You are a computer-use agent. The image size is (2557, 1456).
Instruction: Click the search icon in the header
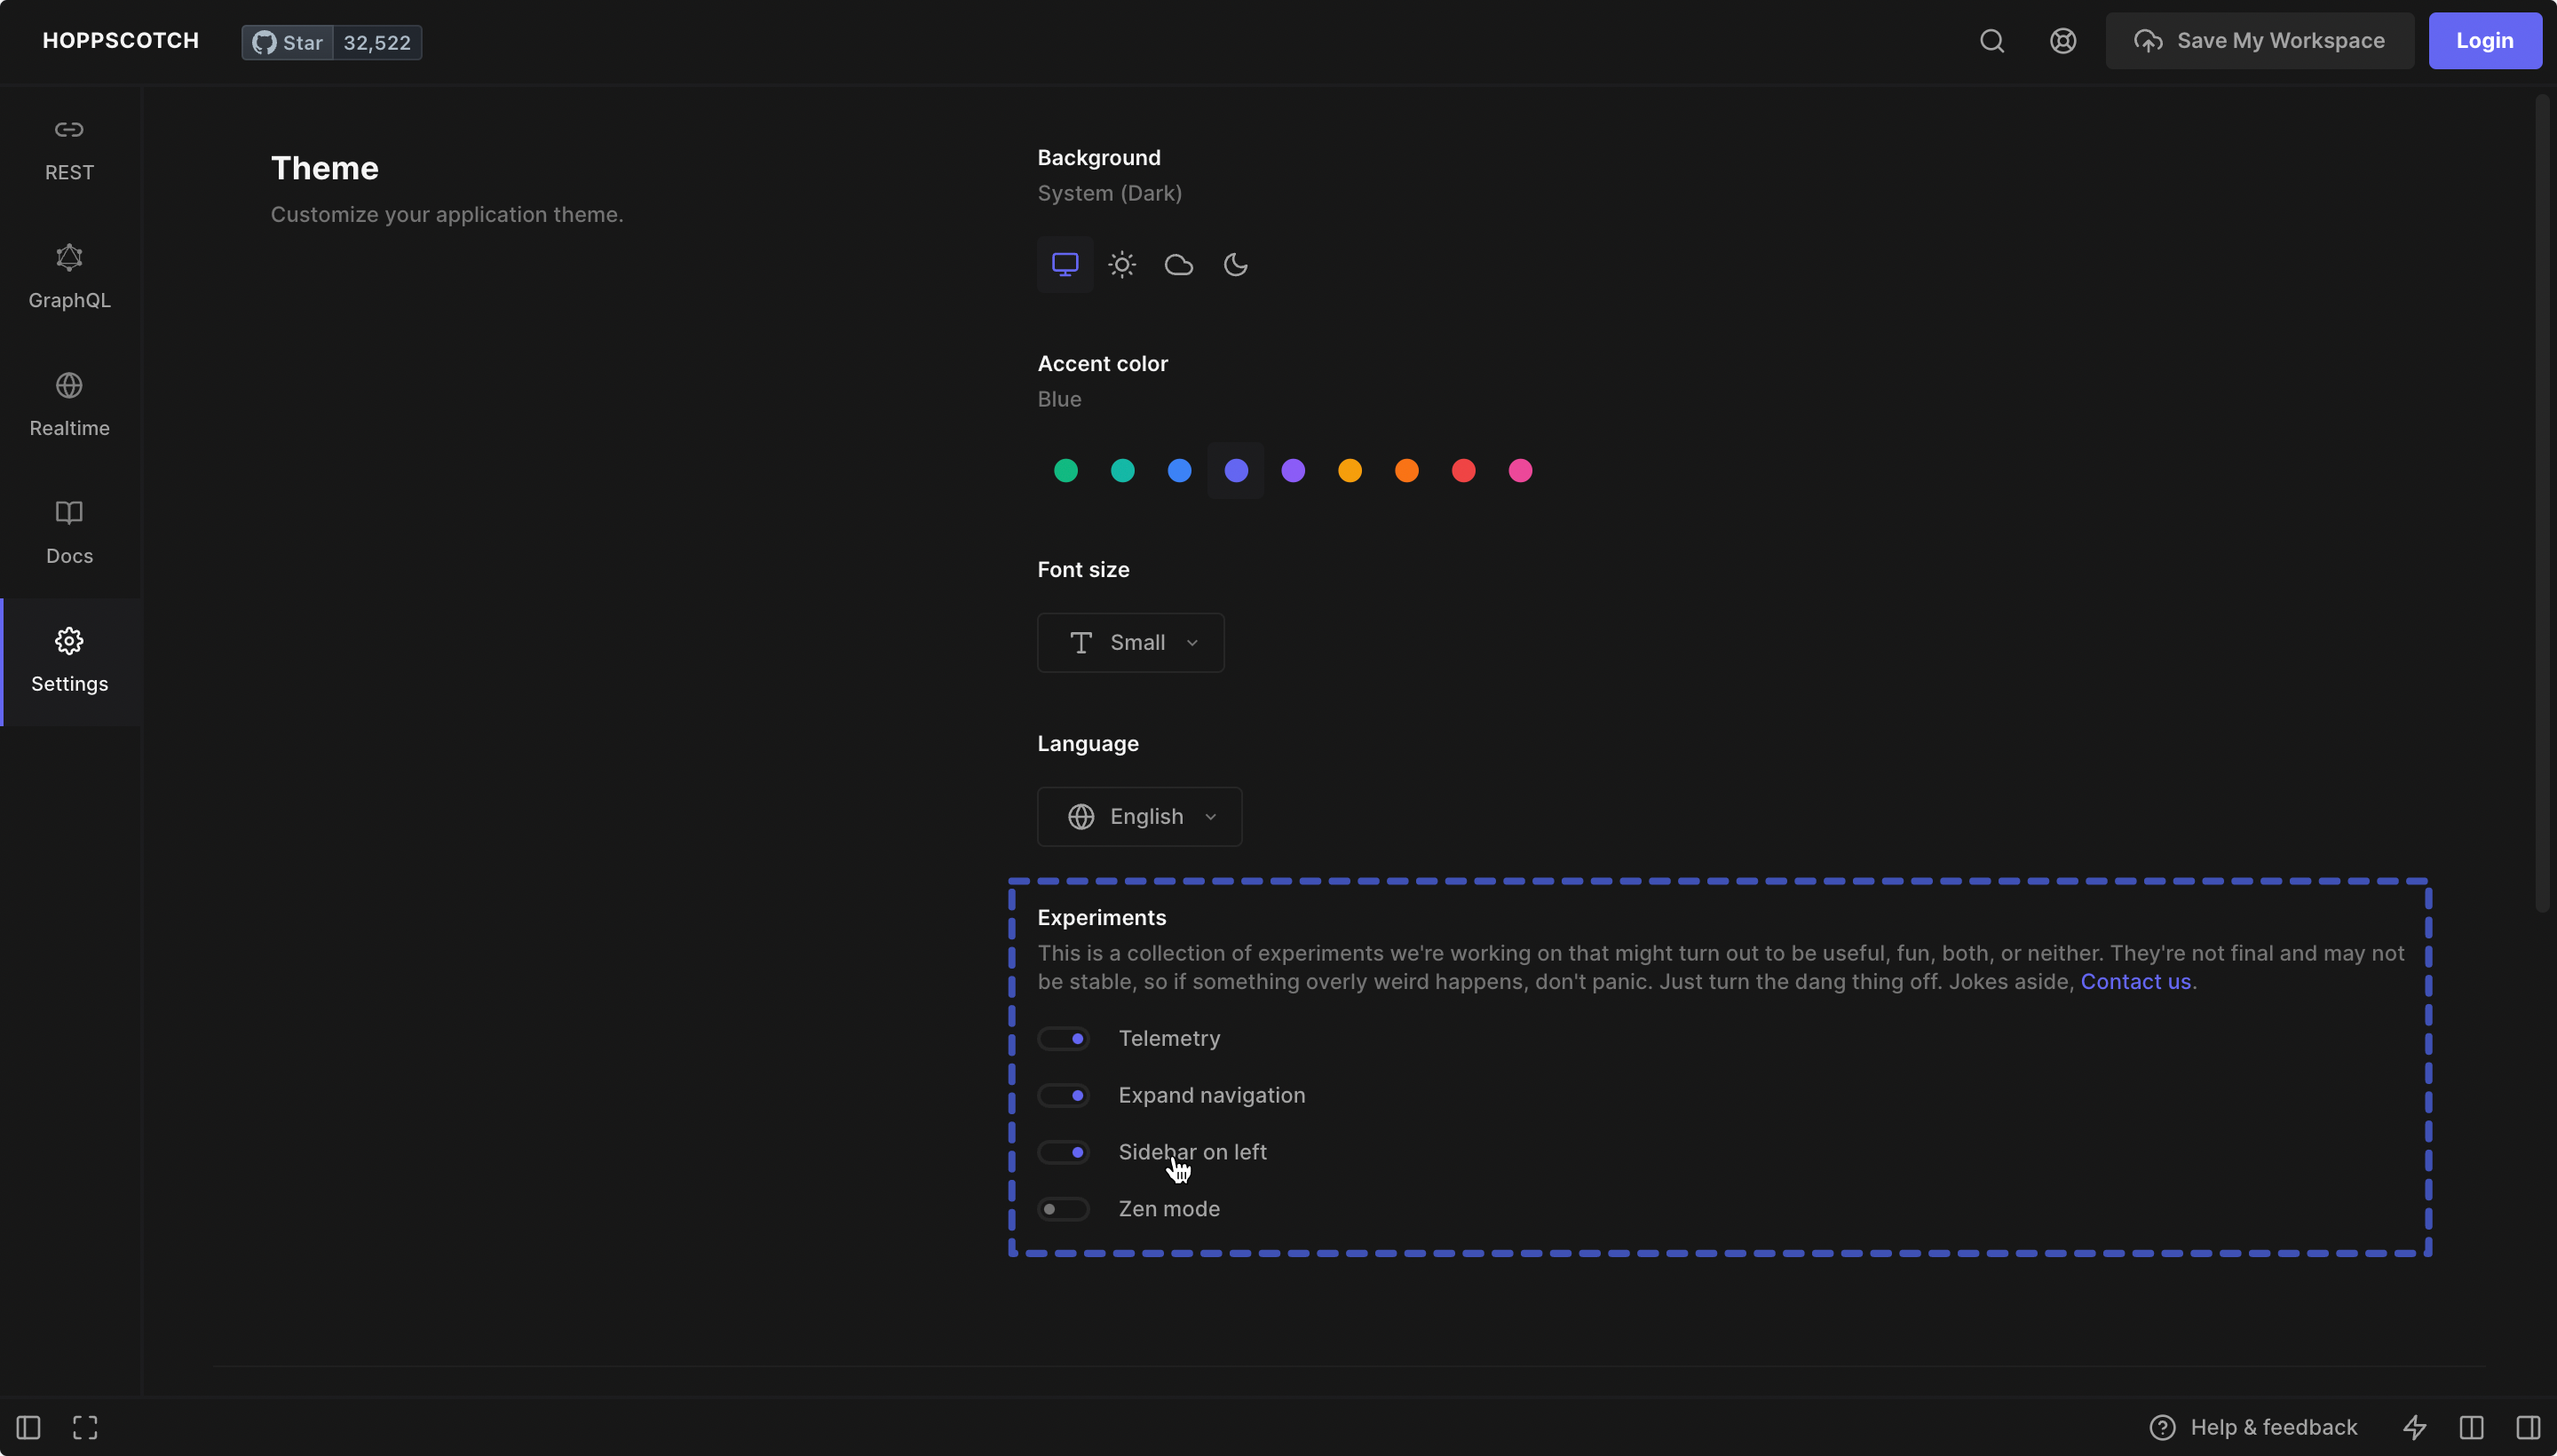pos(1991,41)
